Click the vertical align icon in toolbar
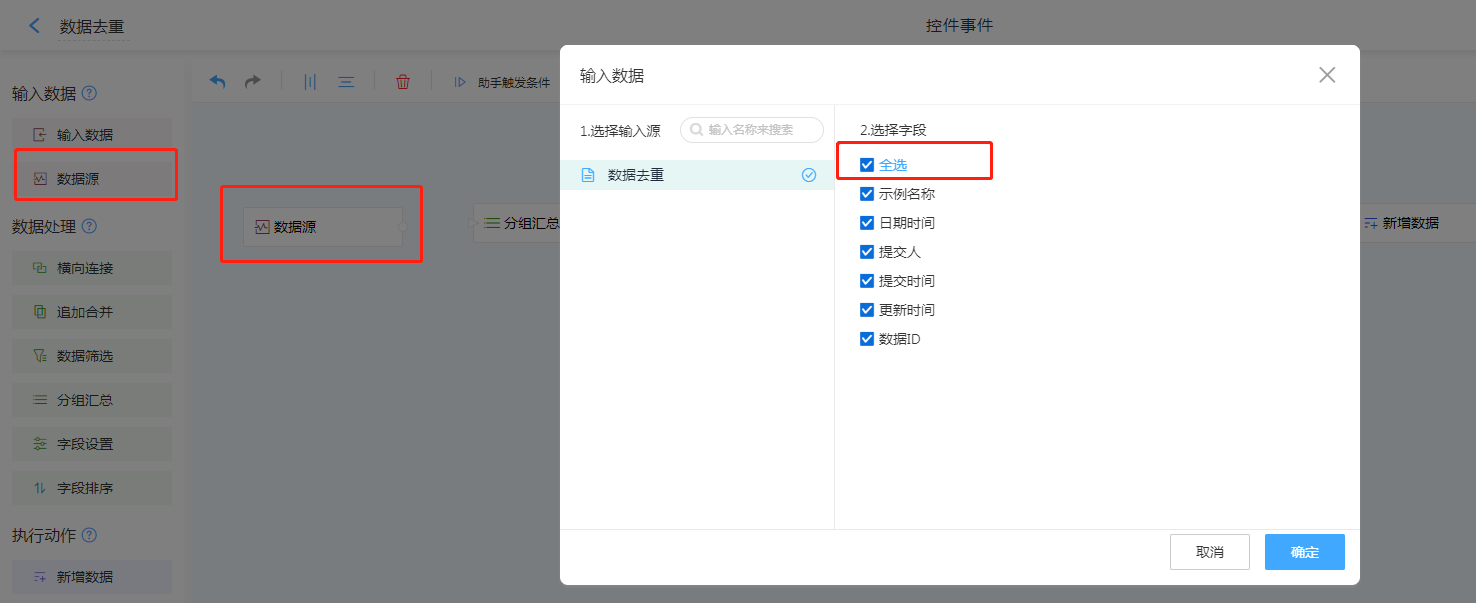 pyautogui.click(x=310, y=82)
